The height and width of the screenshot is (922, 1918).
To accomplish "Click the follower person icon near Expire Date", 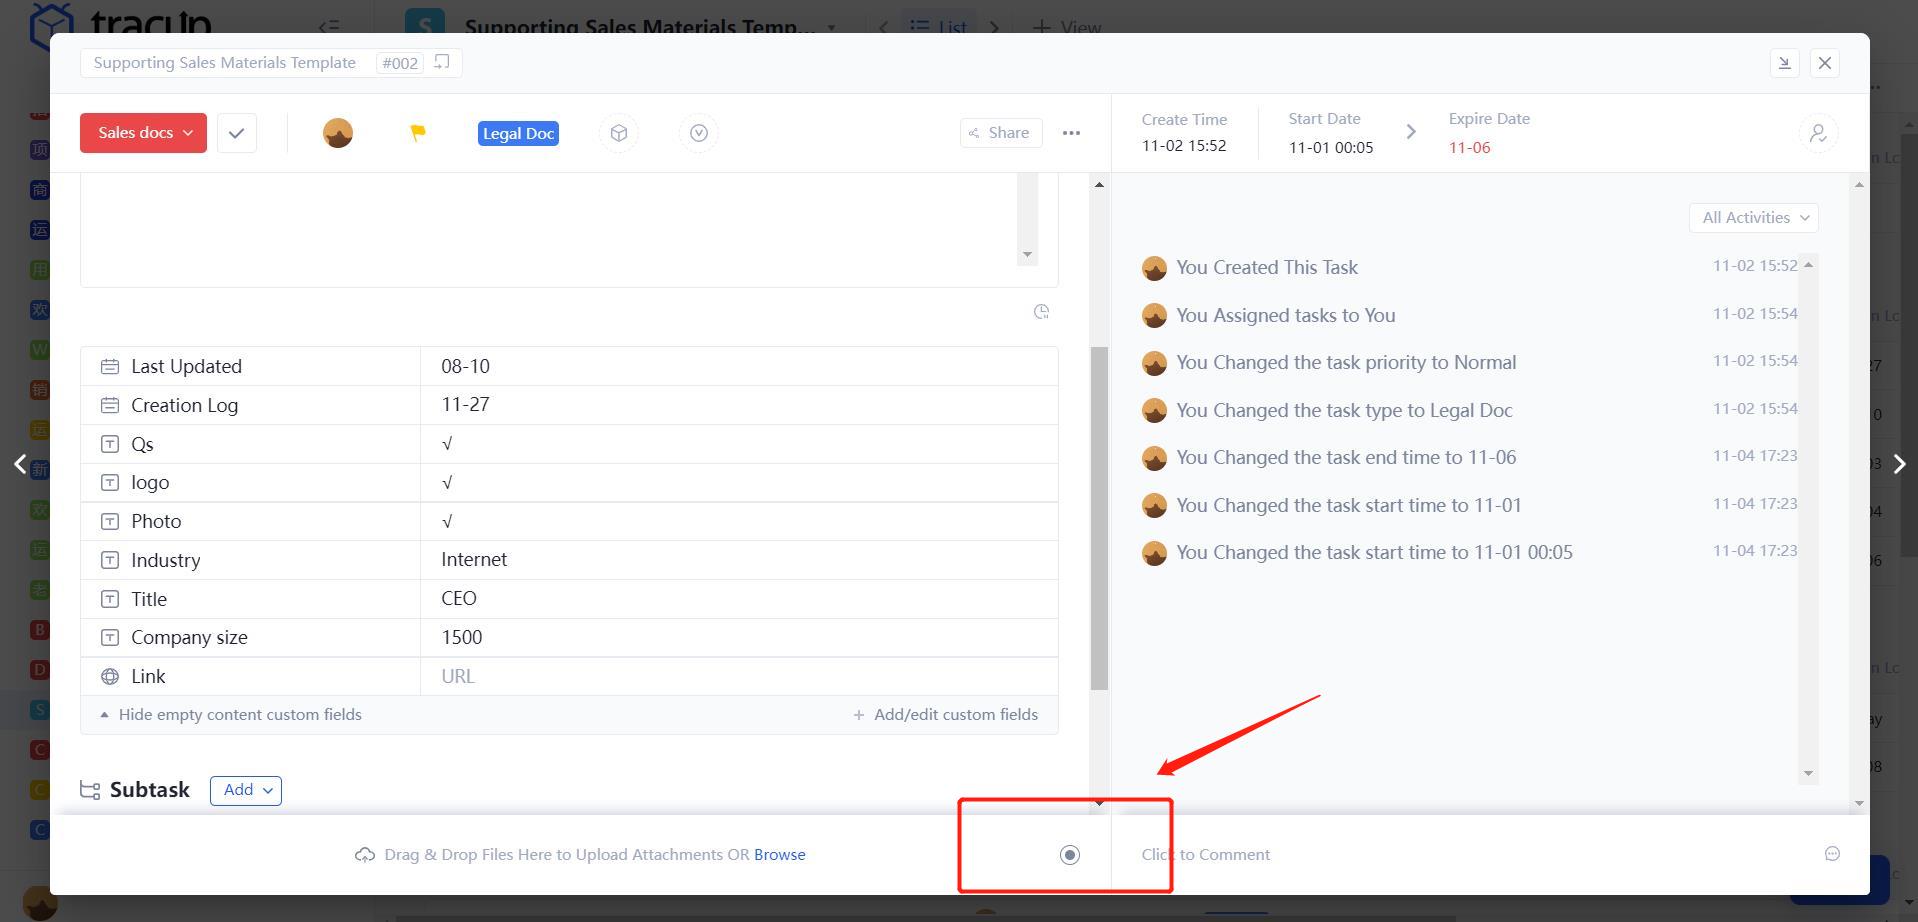I will pyautogui.click(x=1818, y=133).
